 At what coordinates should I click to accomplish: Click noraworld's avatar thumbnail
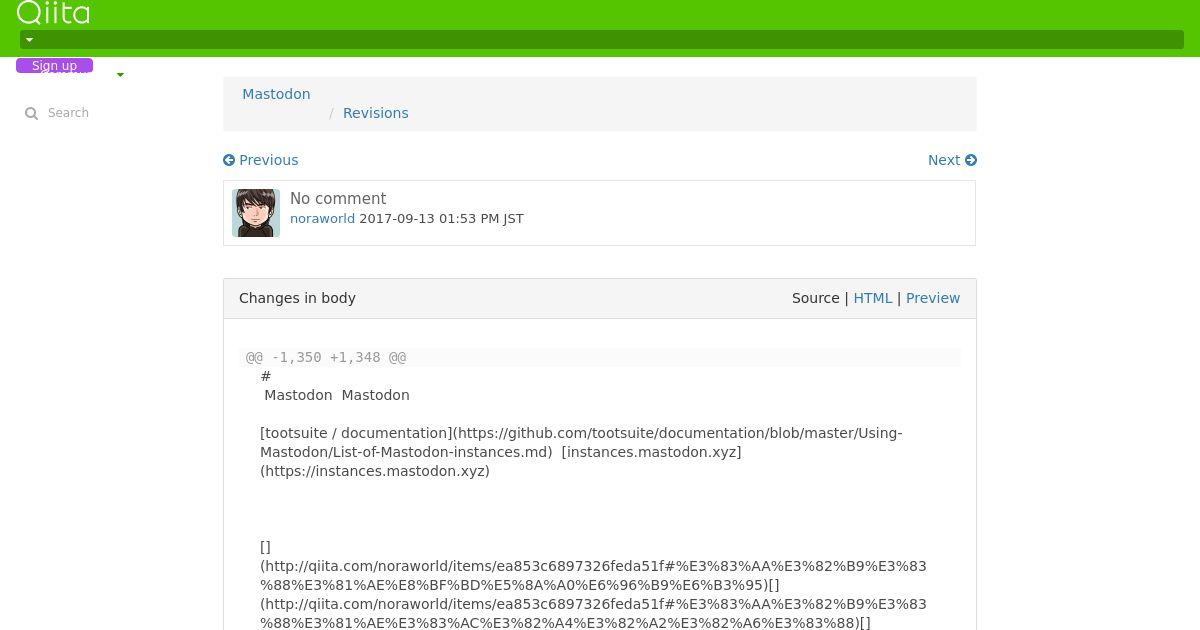(256, 213)
